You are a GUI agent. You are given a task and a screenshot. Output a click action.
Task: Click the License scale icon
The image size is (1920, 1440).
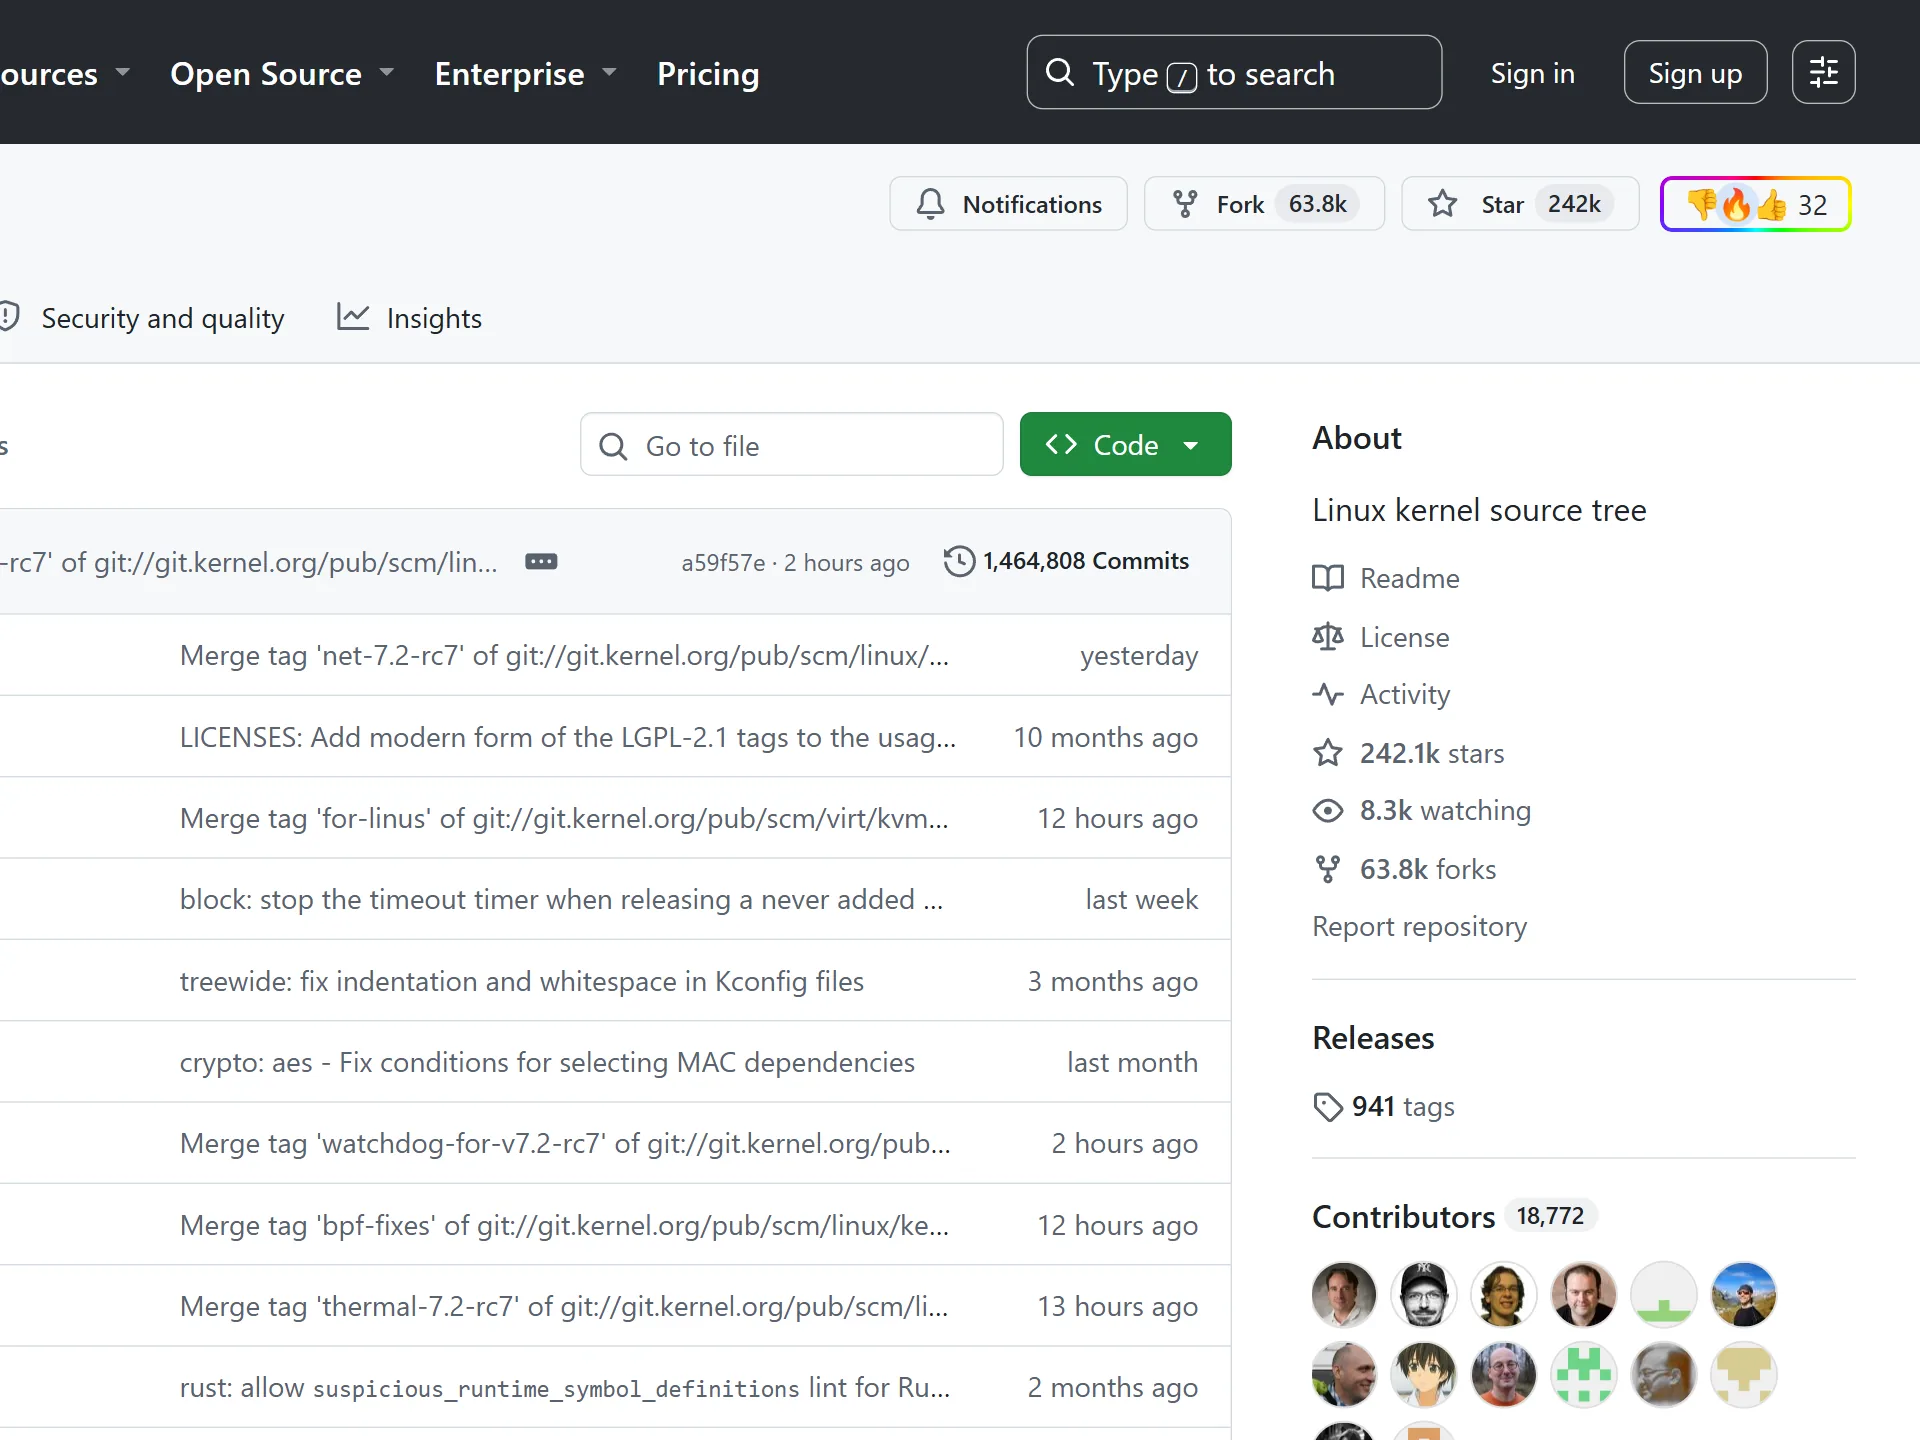(x=1328, y=637)
